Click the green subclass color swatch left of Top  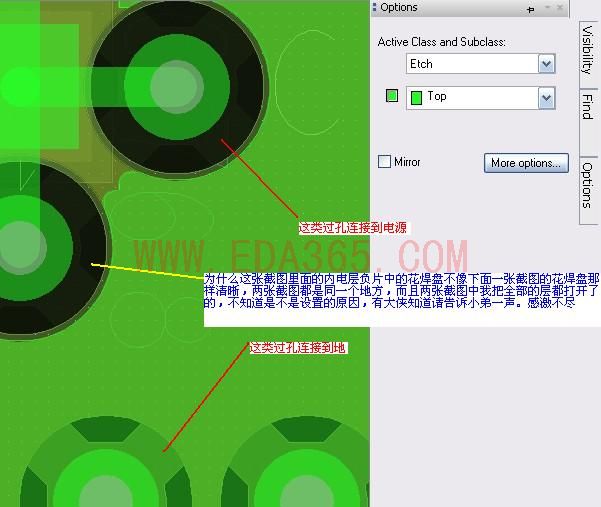pos(392,96)
